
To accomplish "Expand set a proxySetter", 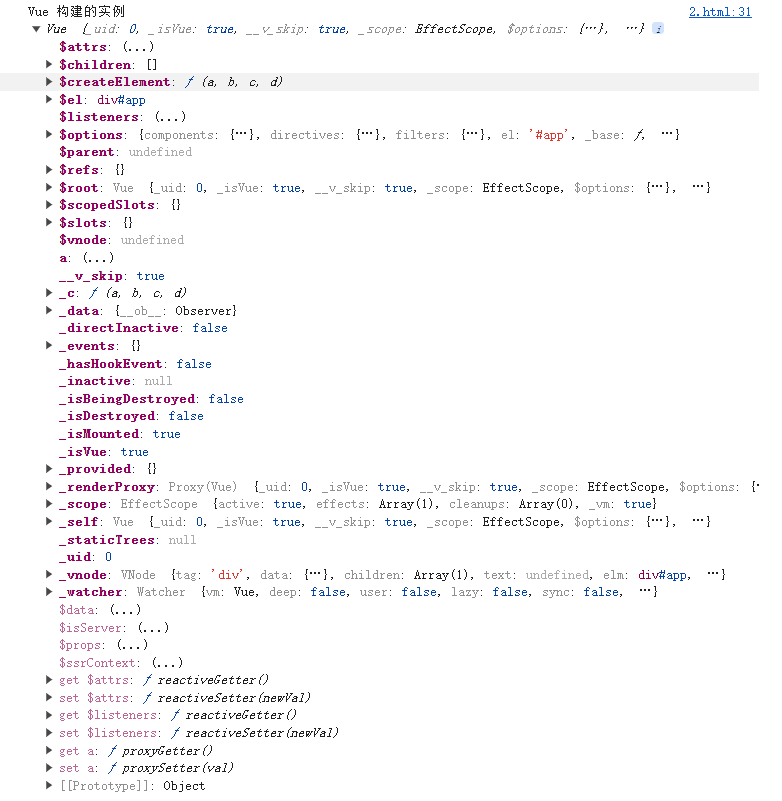I will click(49, 768).
